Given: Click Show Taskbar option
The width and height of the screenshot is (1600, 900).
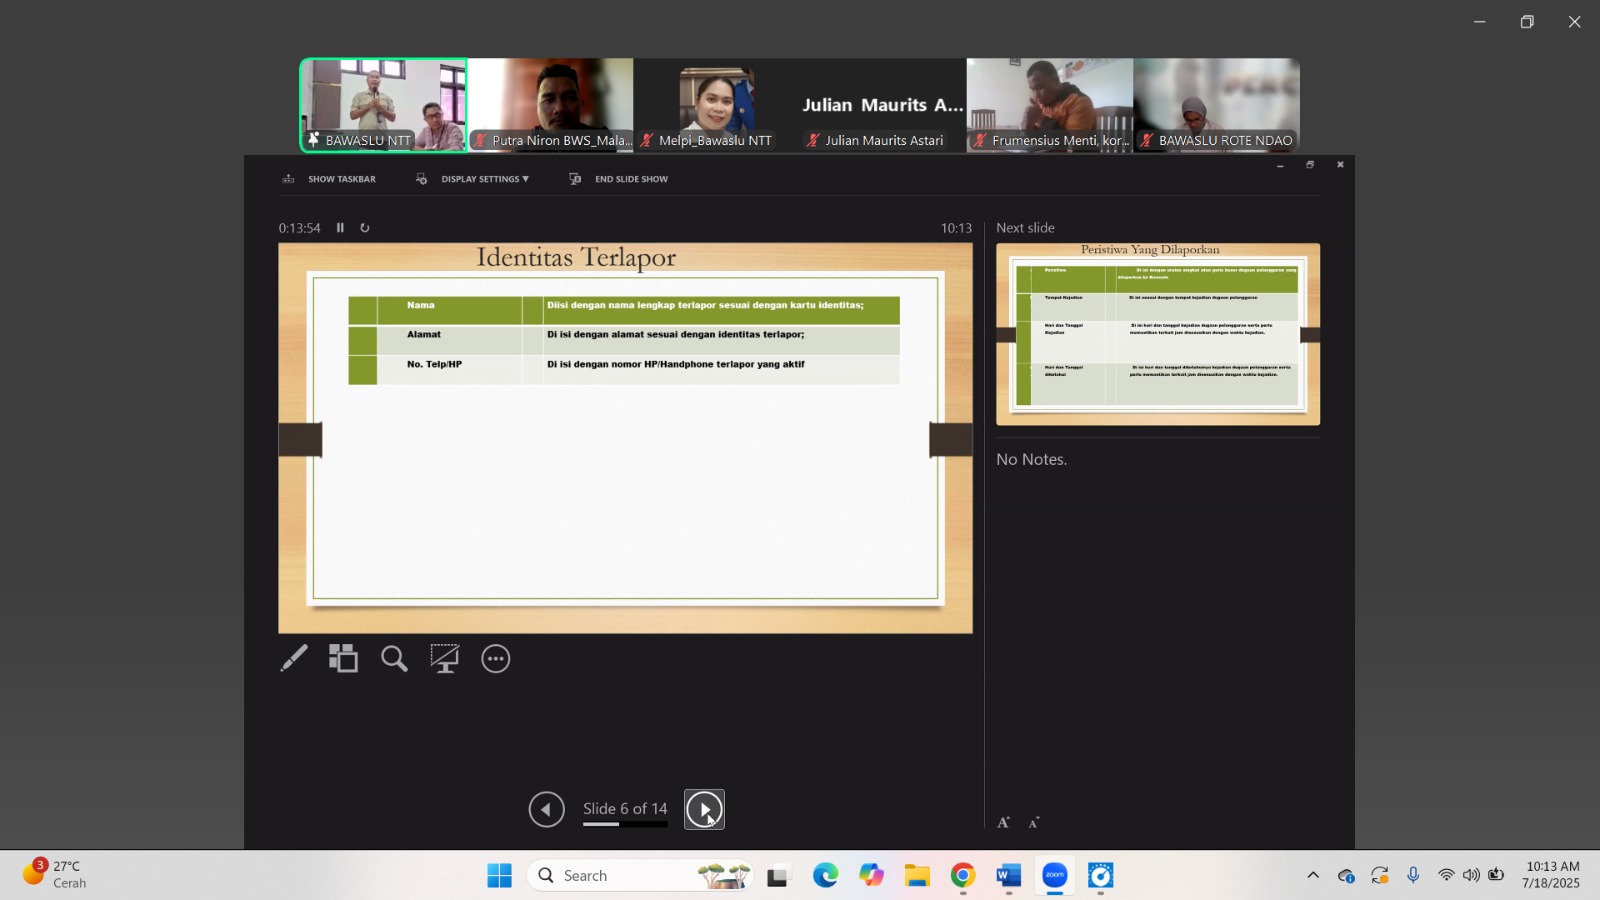Looking at the screenshot, I should [330, 179].
